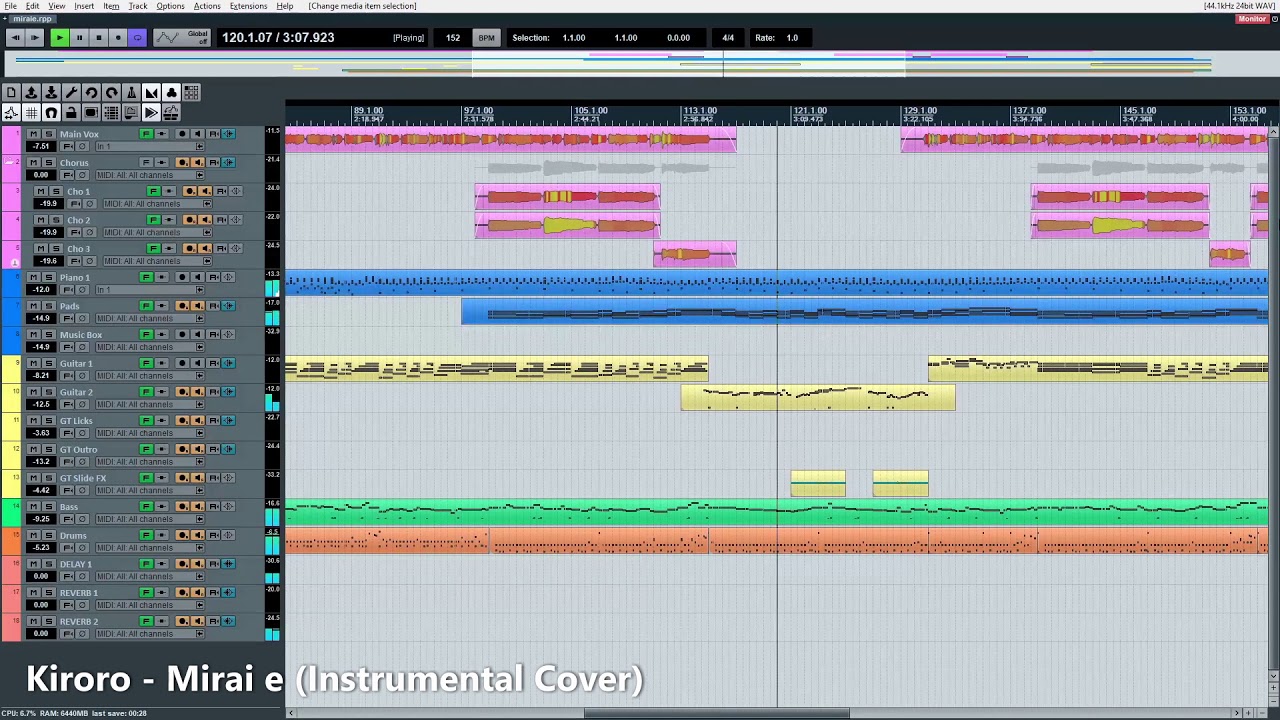1280x720 pixels.
Task: Open the 4/4 time signature selector
Action: point(728,38)
